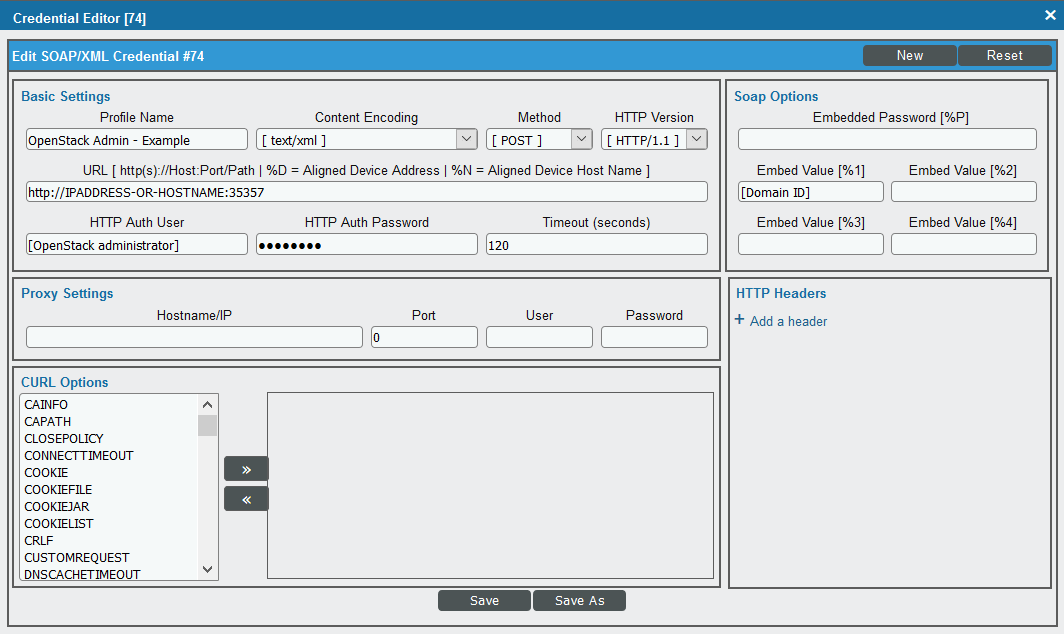
Task: Click the Profile Name input field
Action: click(136, 139)
